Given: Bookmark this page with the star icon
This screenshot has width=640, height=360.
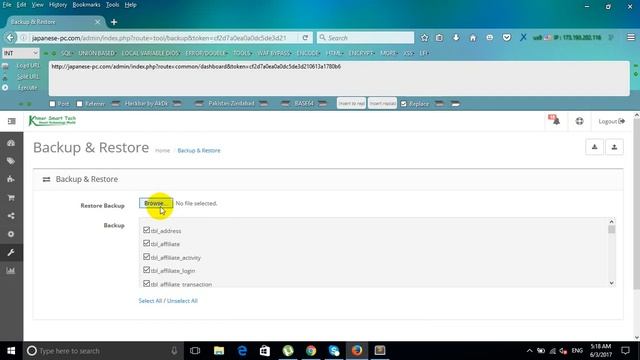Looking at the screenshot, I should pos(424,38).
